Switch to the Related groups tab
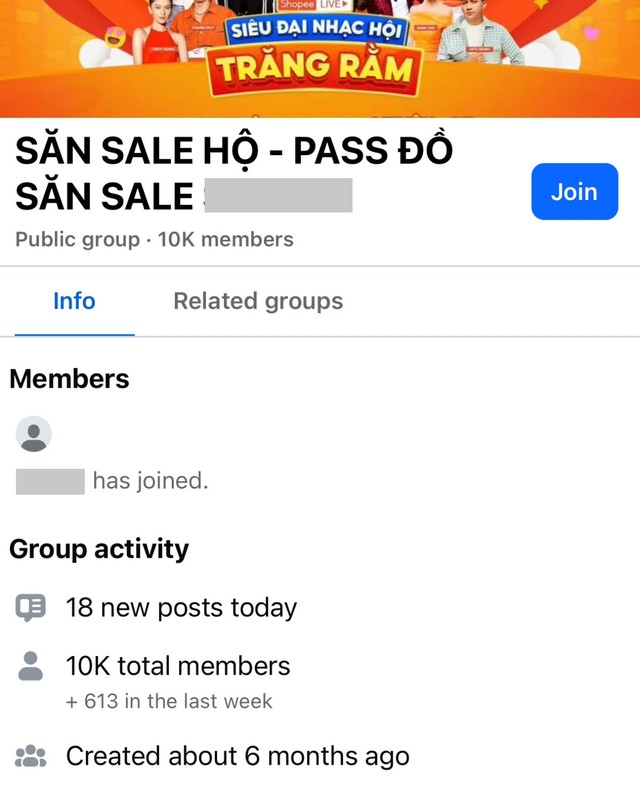This screenshot has height=800, width=640. [258, 301]
